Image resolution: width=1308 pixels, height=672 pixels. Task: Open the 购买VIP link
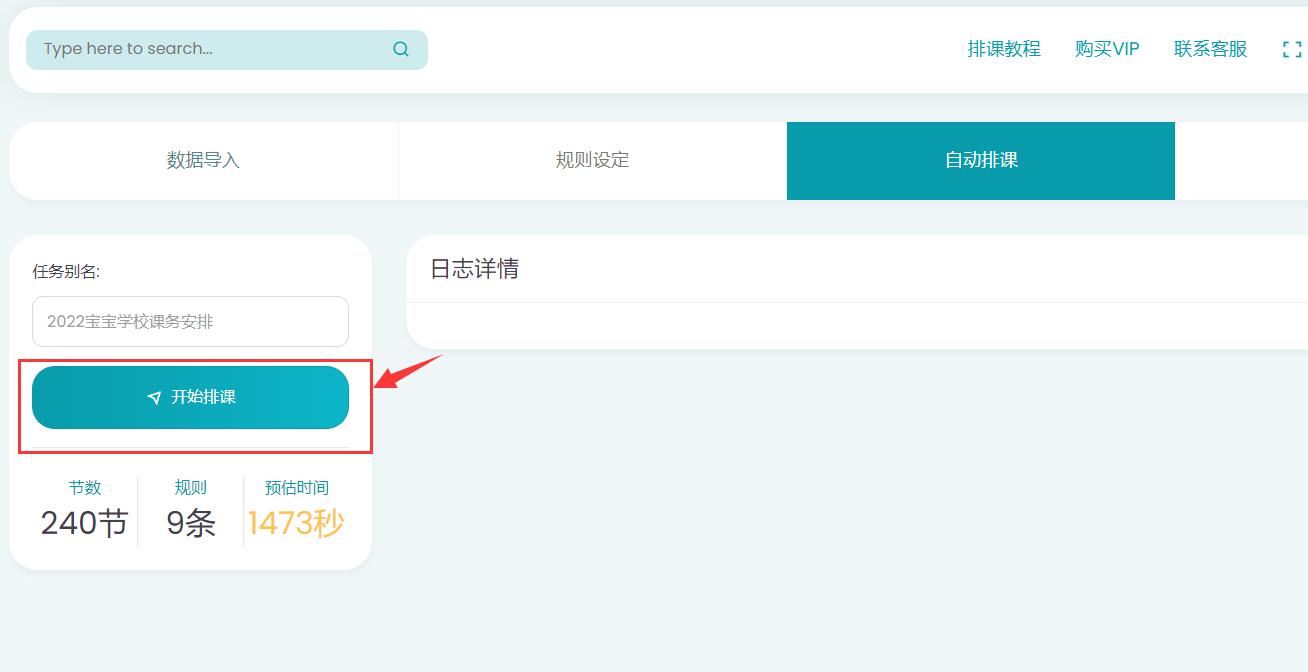[1107, 49]
